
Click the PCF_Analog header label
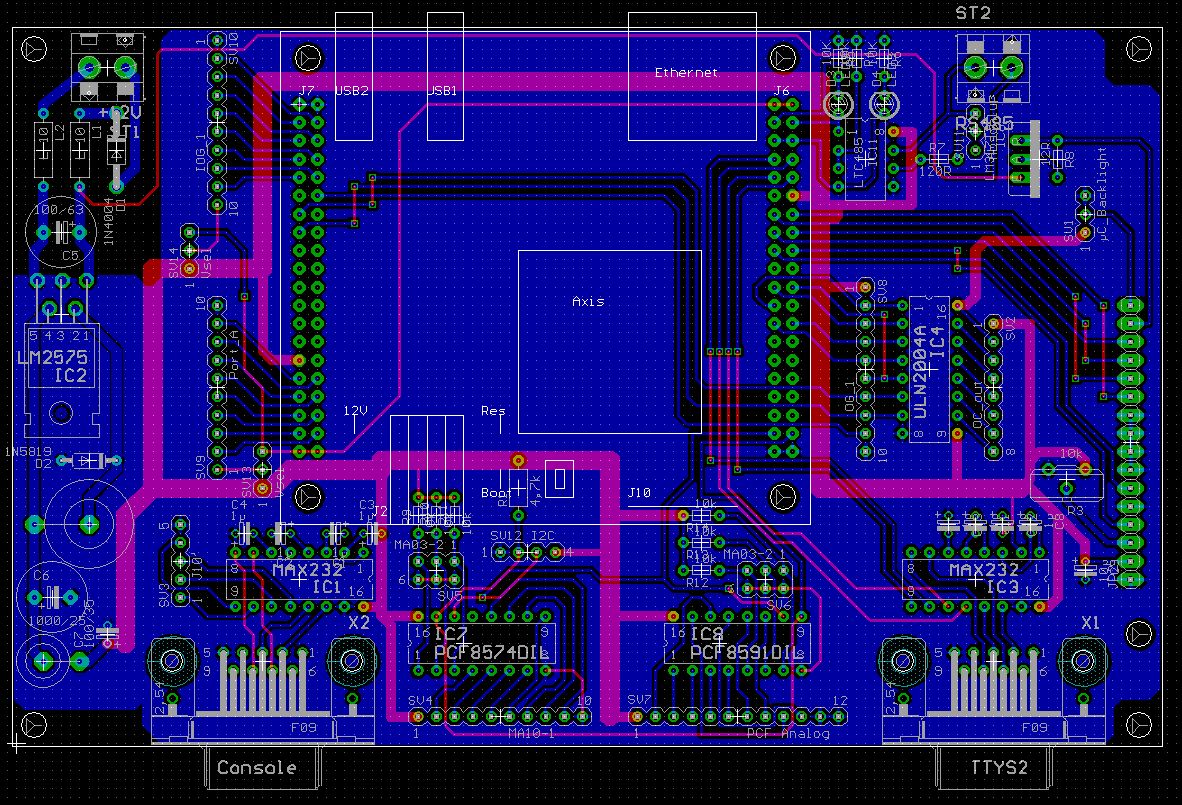point(788,733)
